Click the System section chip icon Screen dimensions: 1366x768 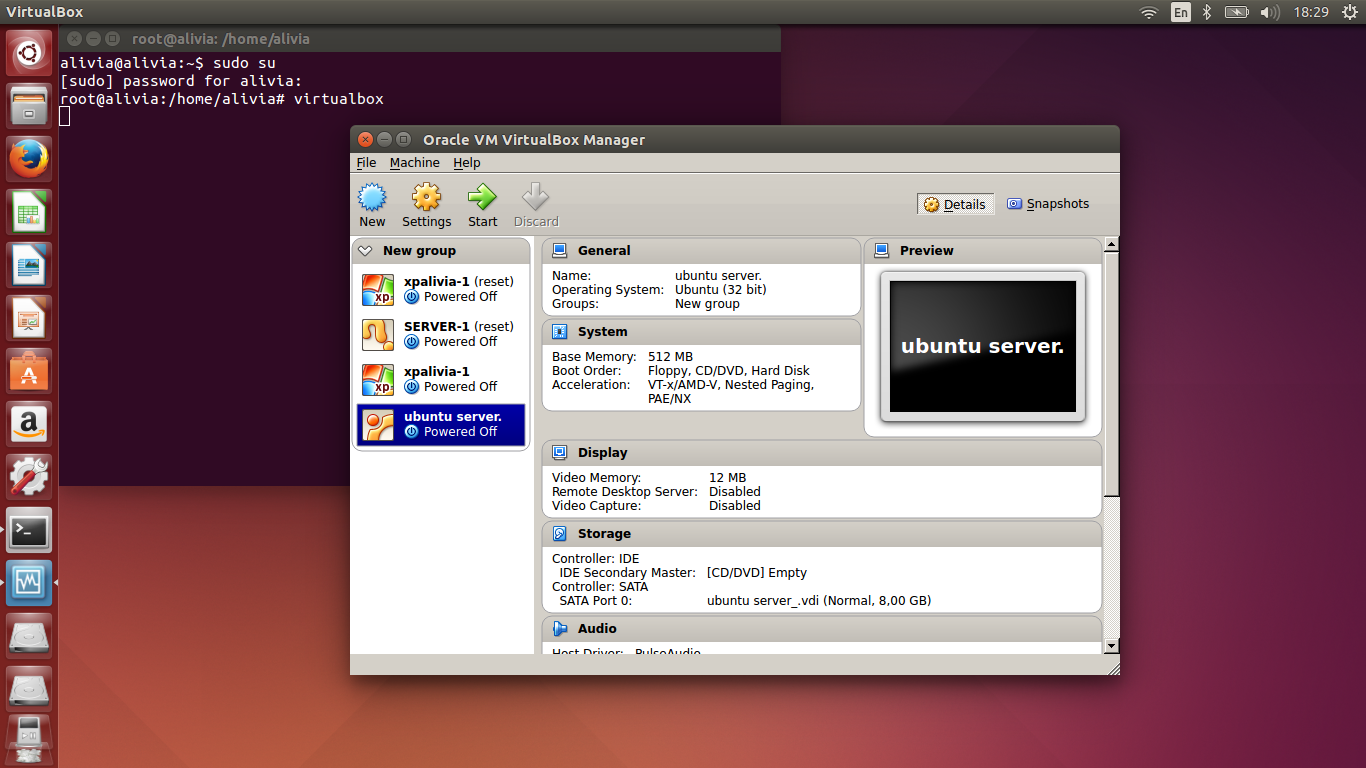pyautogui.click(x=560, y=332)
